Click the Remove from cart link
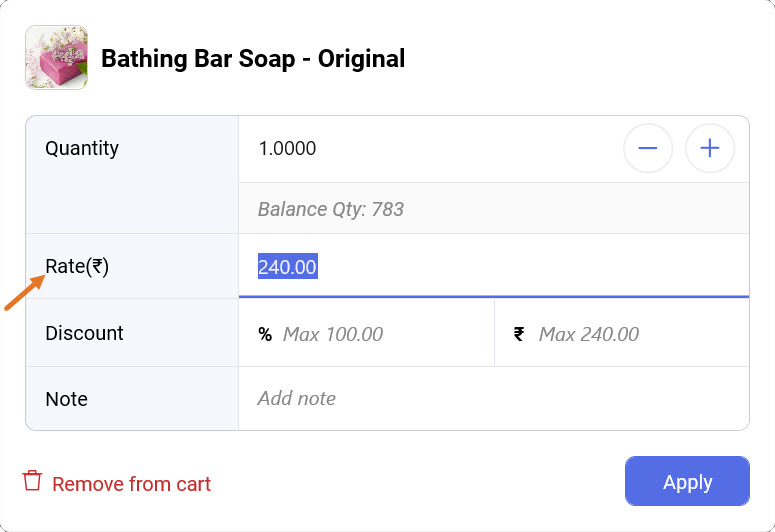Viewport: 775px width, 532px height. tap(131, 485)
